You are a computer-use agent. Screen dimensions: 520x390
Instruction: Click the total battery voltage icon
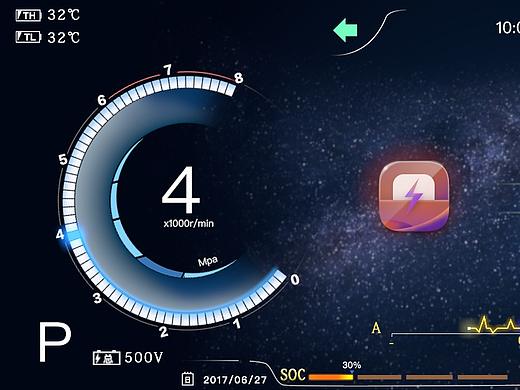pyautogui.click(x=106, y=358)
